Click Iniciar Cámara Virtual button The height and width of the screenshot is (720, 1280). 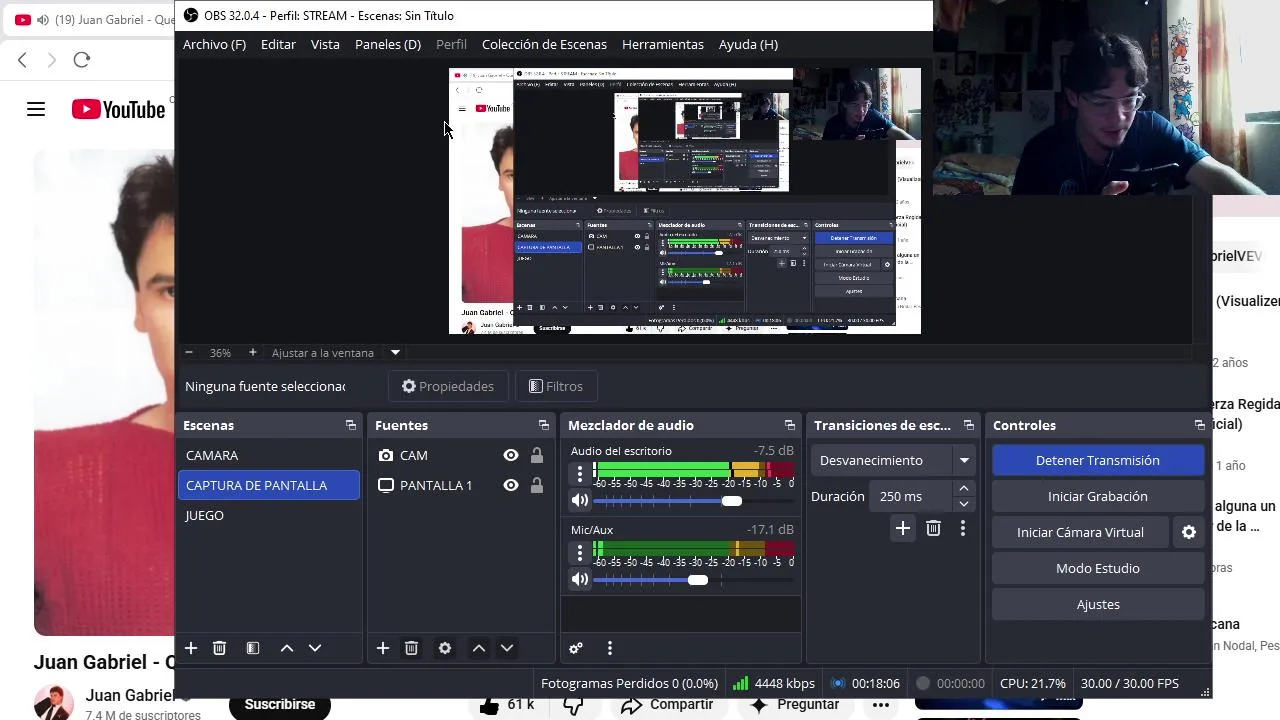[x=1080, y=532]
